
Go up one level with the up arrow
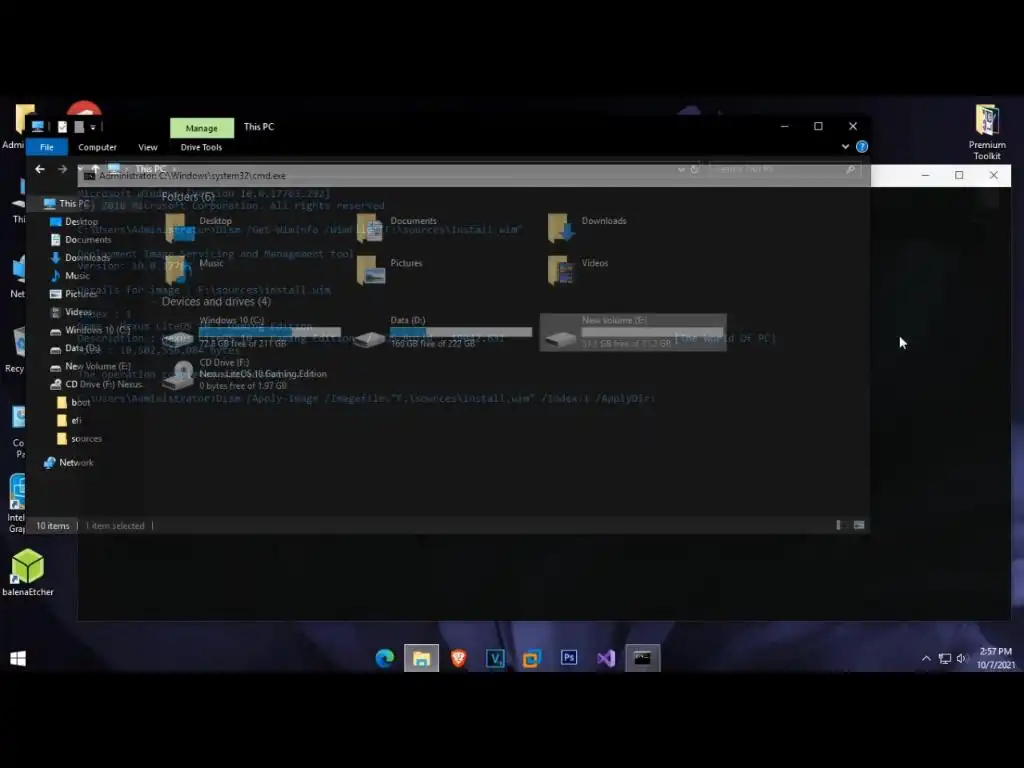(x=95, y=169)
